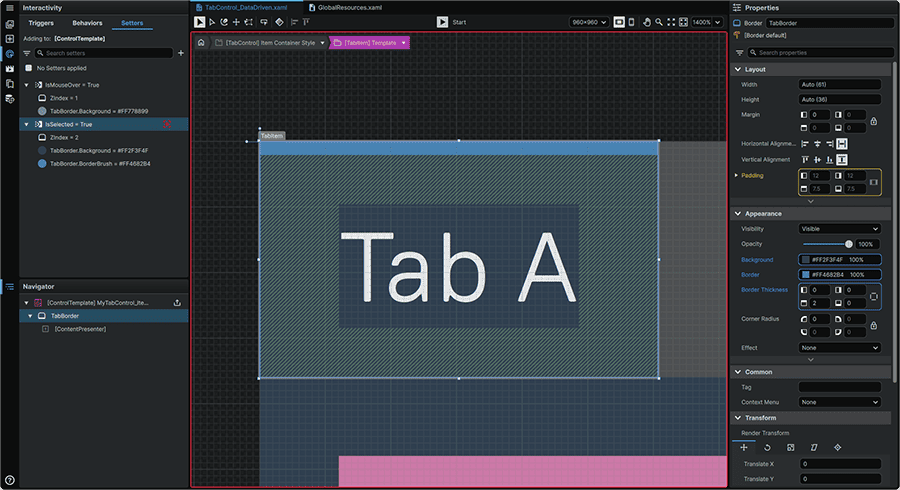Open the Navigator panel sidebar icon
900x490 pixels.
(10, 286)
